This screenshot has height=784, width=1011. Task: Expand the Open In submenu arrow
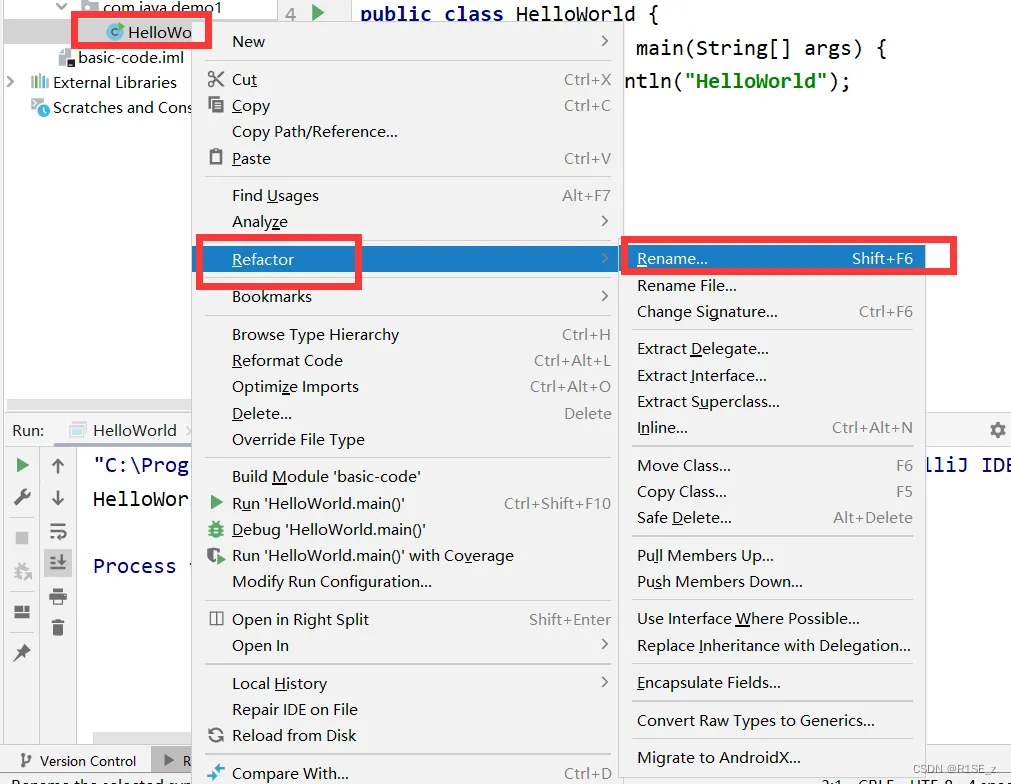click(x=605, y=644)
